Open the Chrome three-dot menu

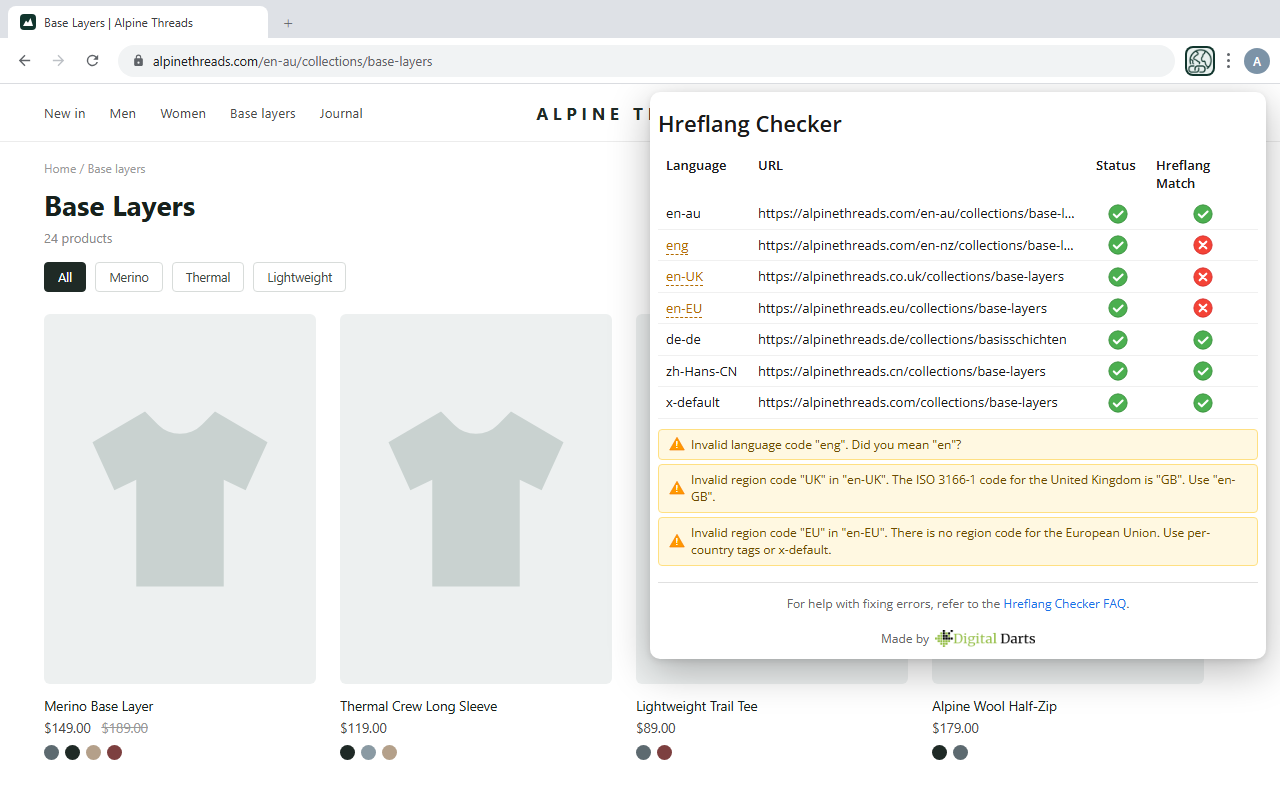[x=1228, y=61]
